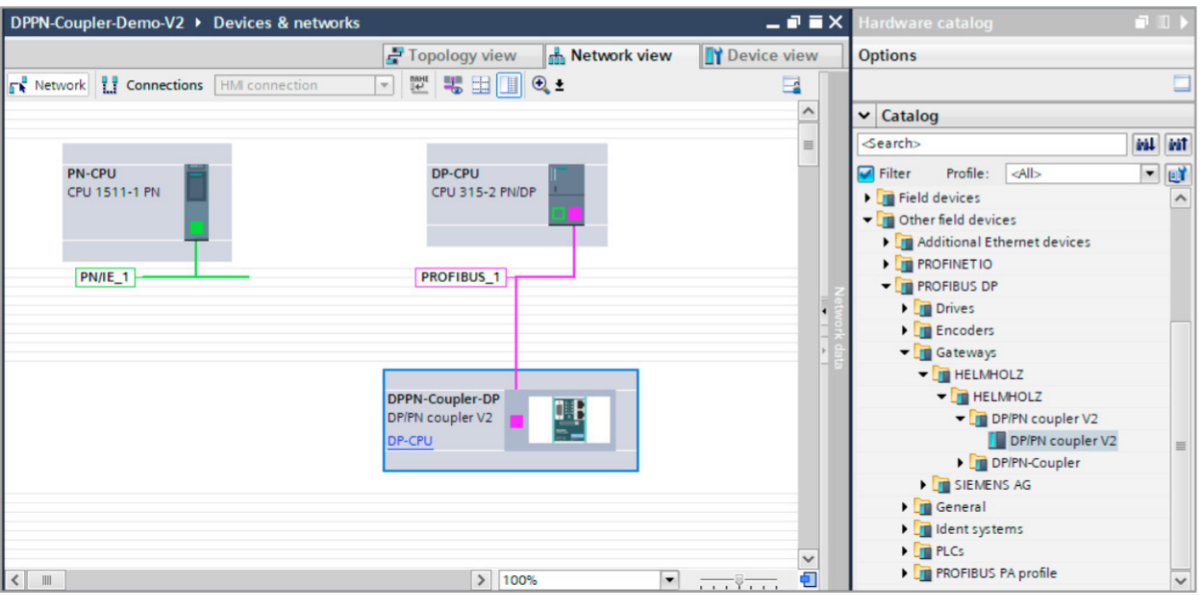Toggle the Network mode button

[x=48, y=86]
